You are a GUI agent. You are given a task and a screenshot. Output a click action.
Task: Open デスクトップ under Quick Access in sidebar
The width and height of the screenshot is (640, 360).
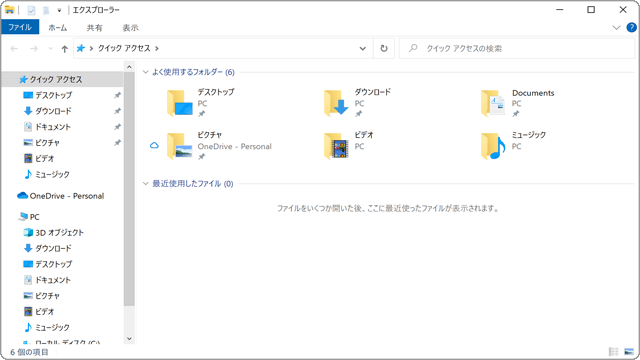point(53,95)
